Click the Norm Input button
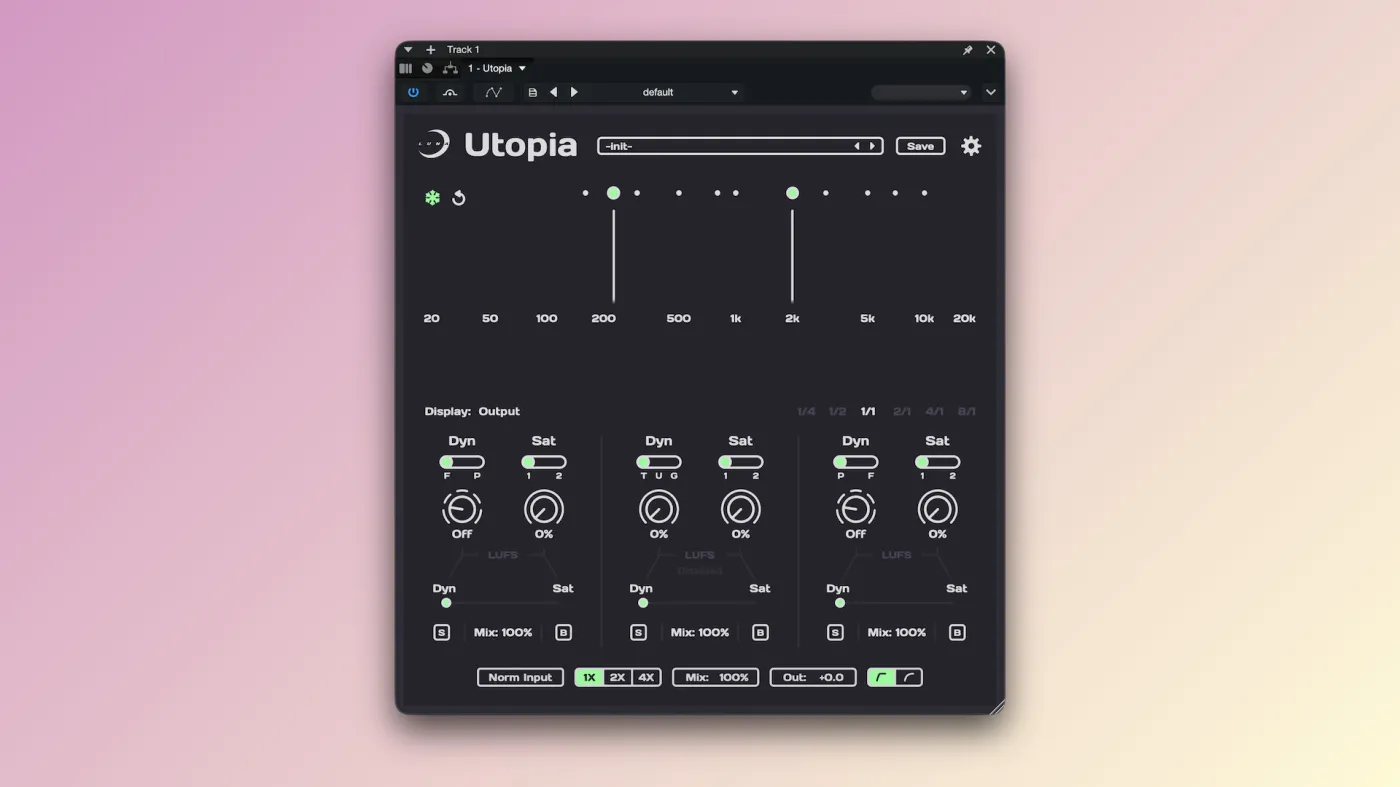1400x787 pixels. coord(520,677)
